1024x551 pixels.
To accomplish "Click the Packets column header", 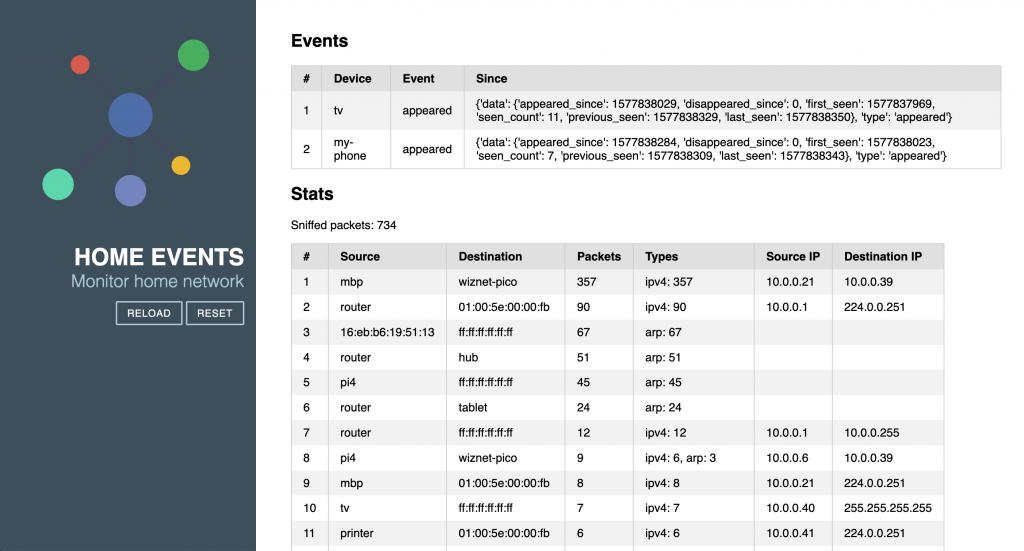I will pyautogui.click(x=599, y=257).
